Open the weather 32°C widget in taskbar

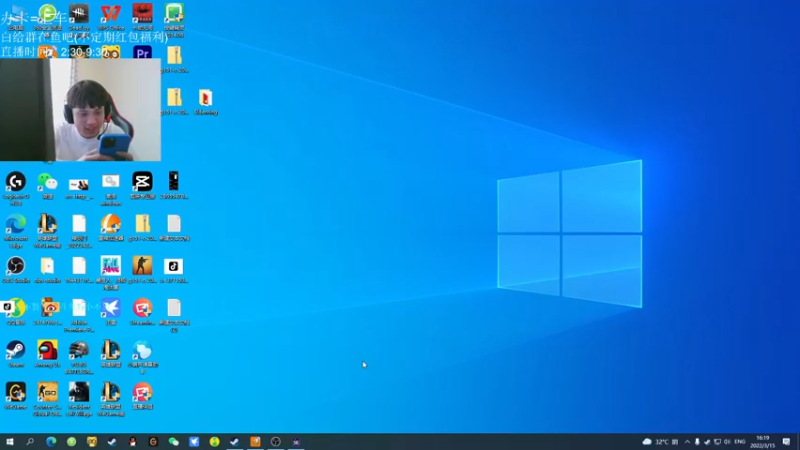pyautogui.click(x=660, y=442)
